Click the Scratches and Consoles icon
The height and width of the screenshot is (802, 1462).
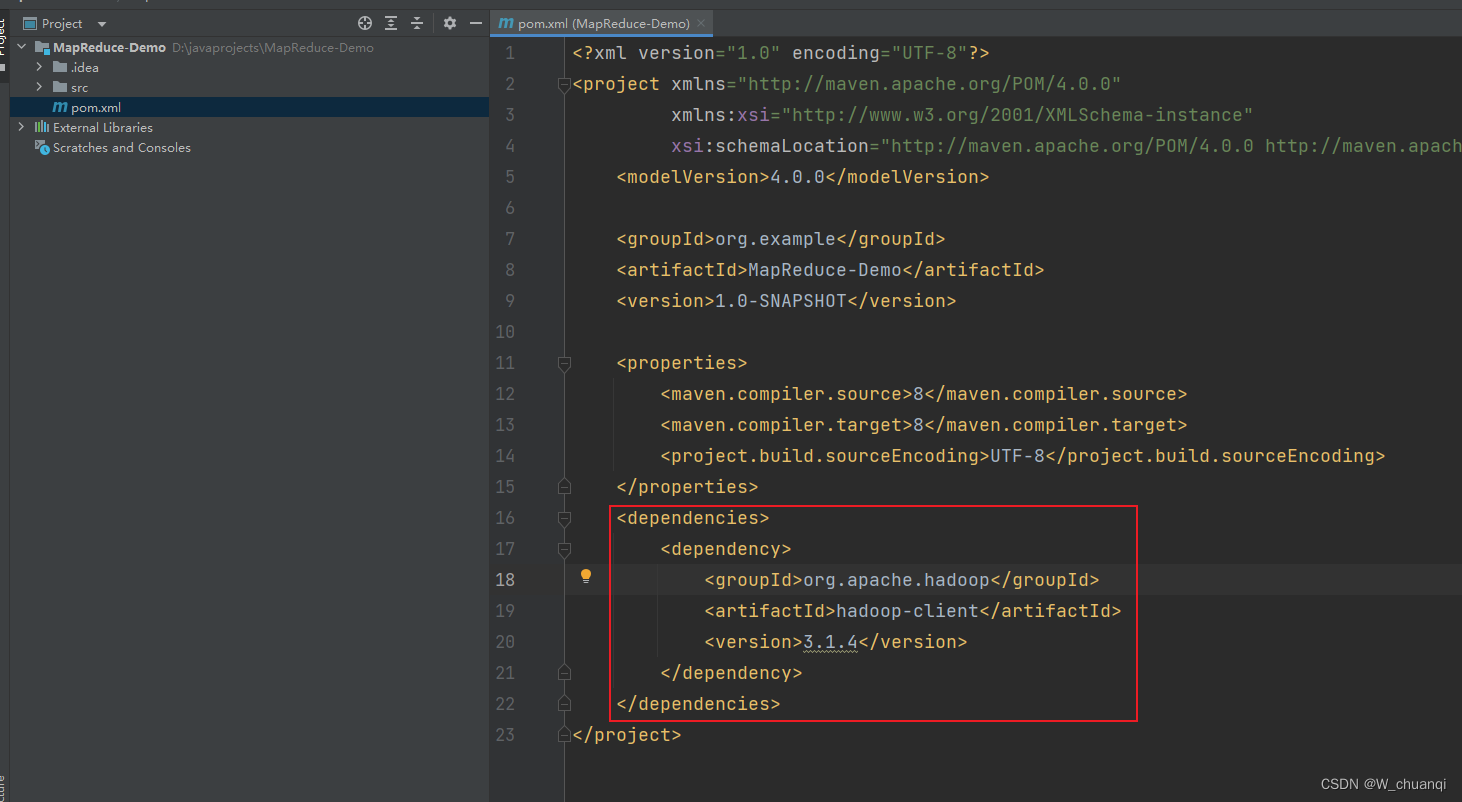pos(42,147)
